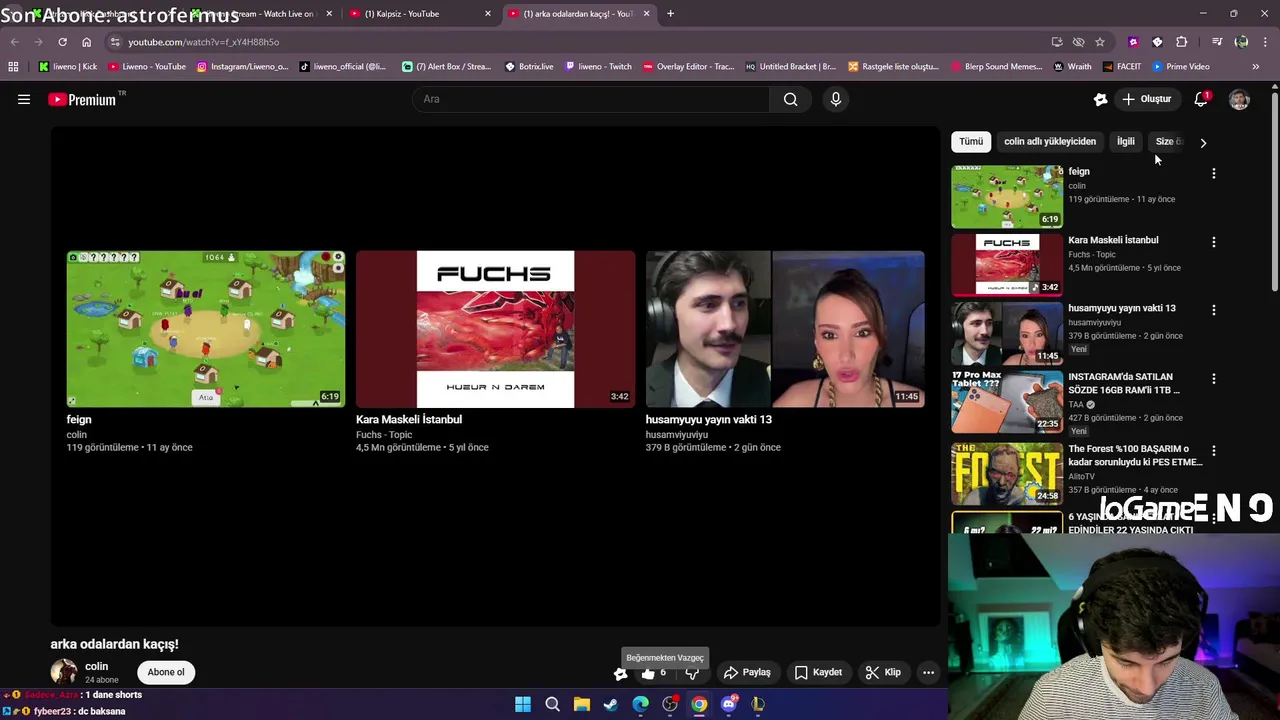Reload the page in Chrome
This screenshot has height=720, width=1280.
62,42
